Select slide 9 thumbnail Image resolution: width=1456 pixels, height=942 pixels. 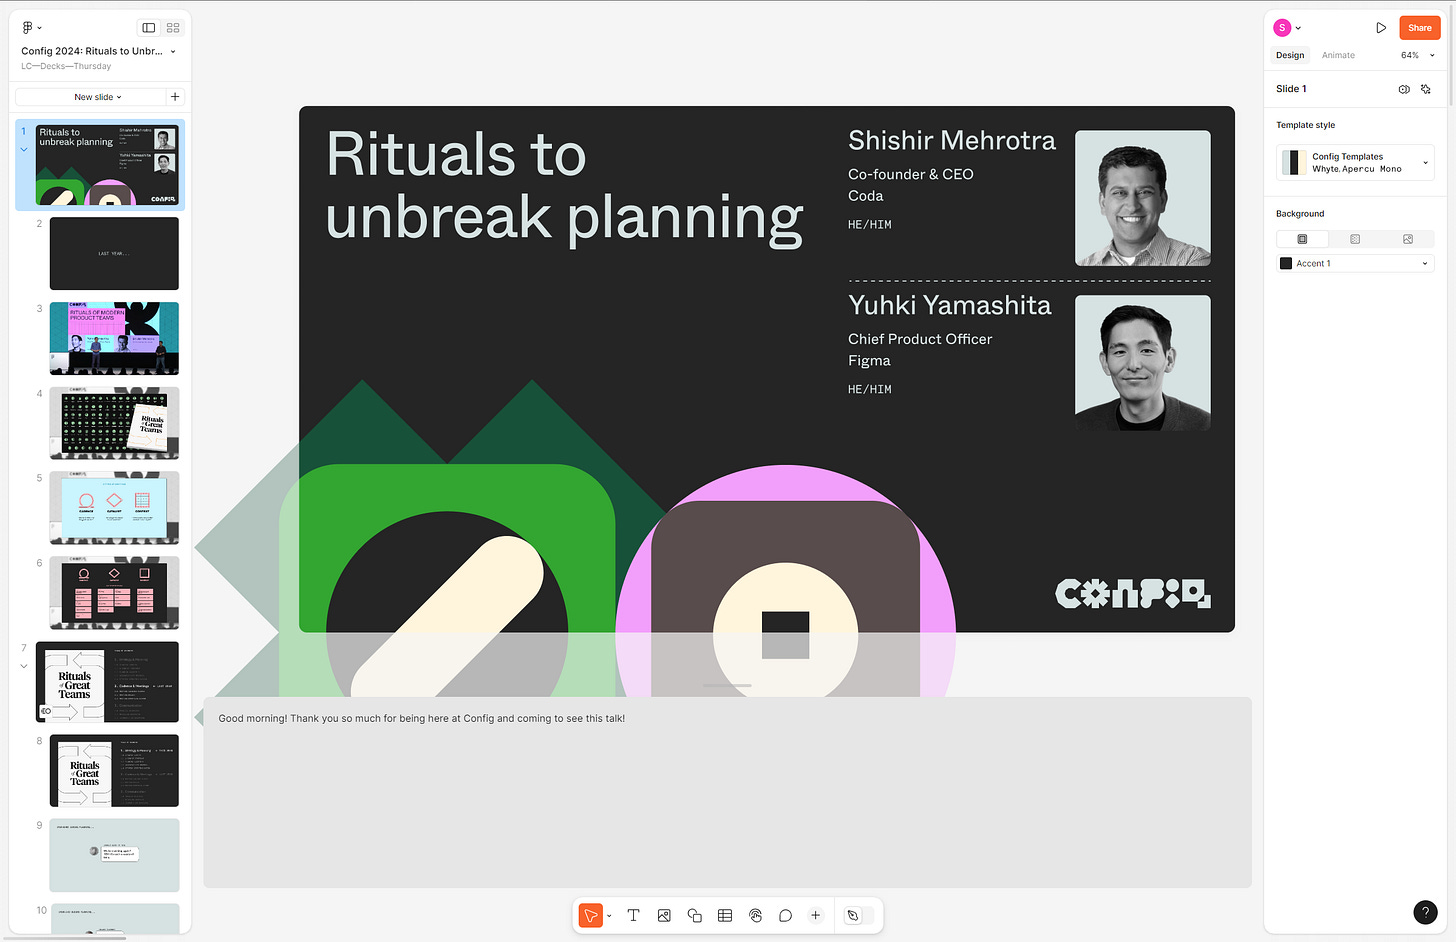(x=114, y=855)
